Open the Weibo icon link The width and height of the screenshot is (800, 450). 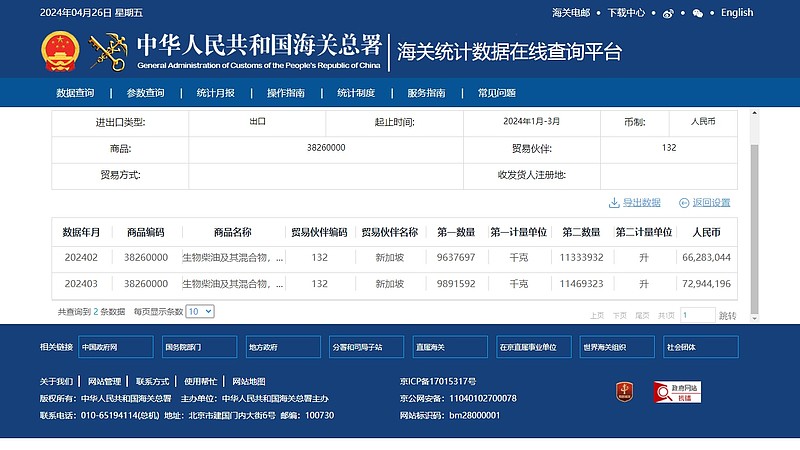click(668, 14)
